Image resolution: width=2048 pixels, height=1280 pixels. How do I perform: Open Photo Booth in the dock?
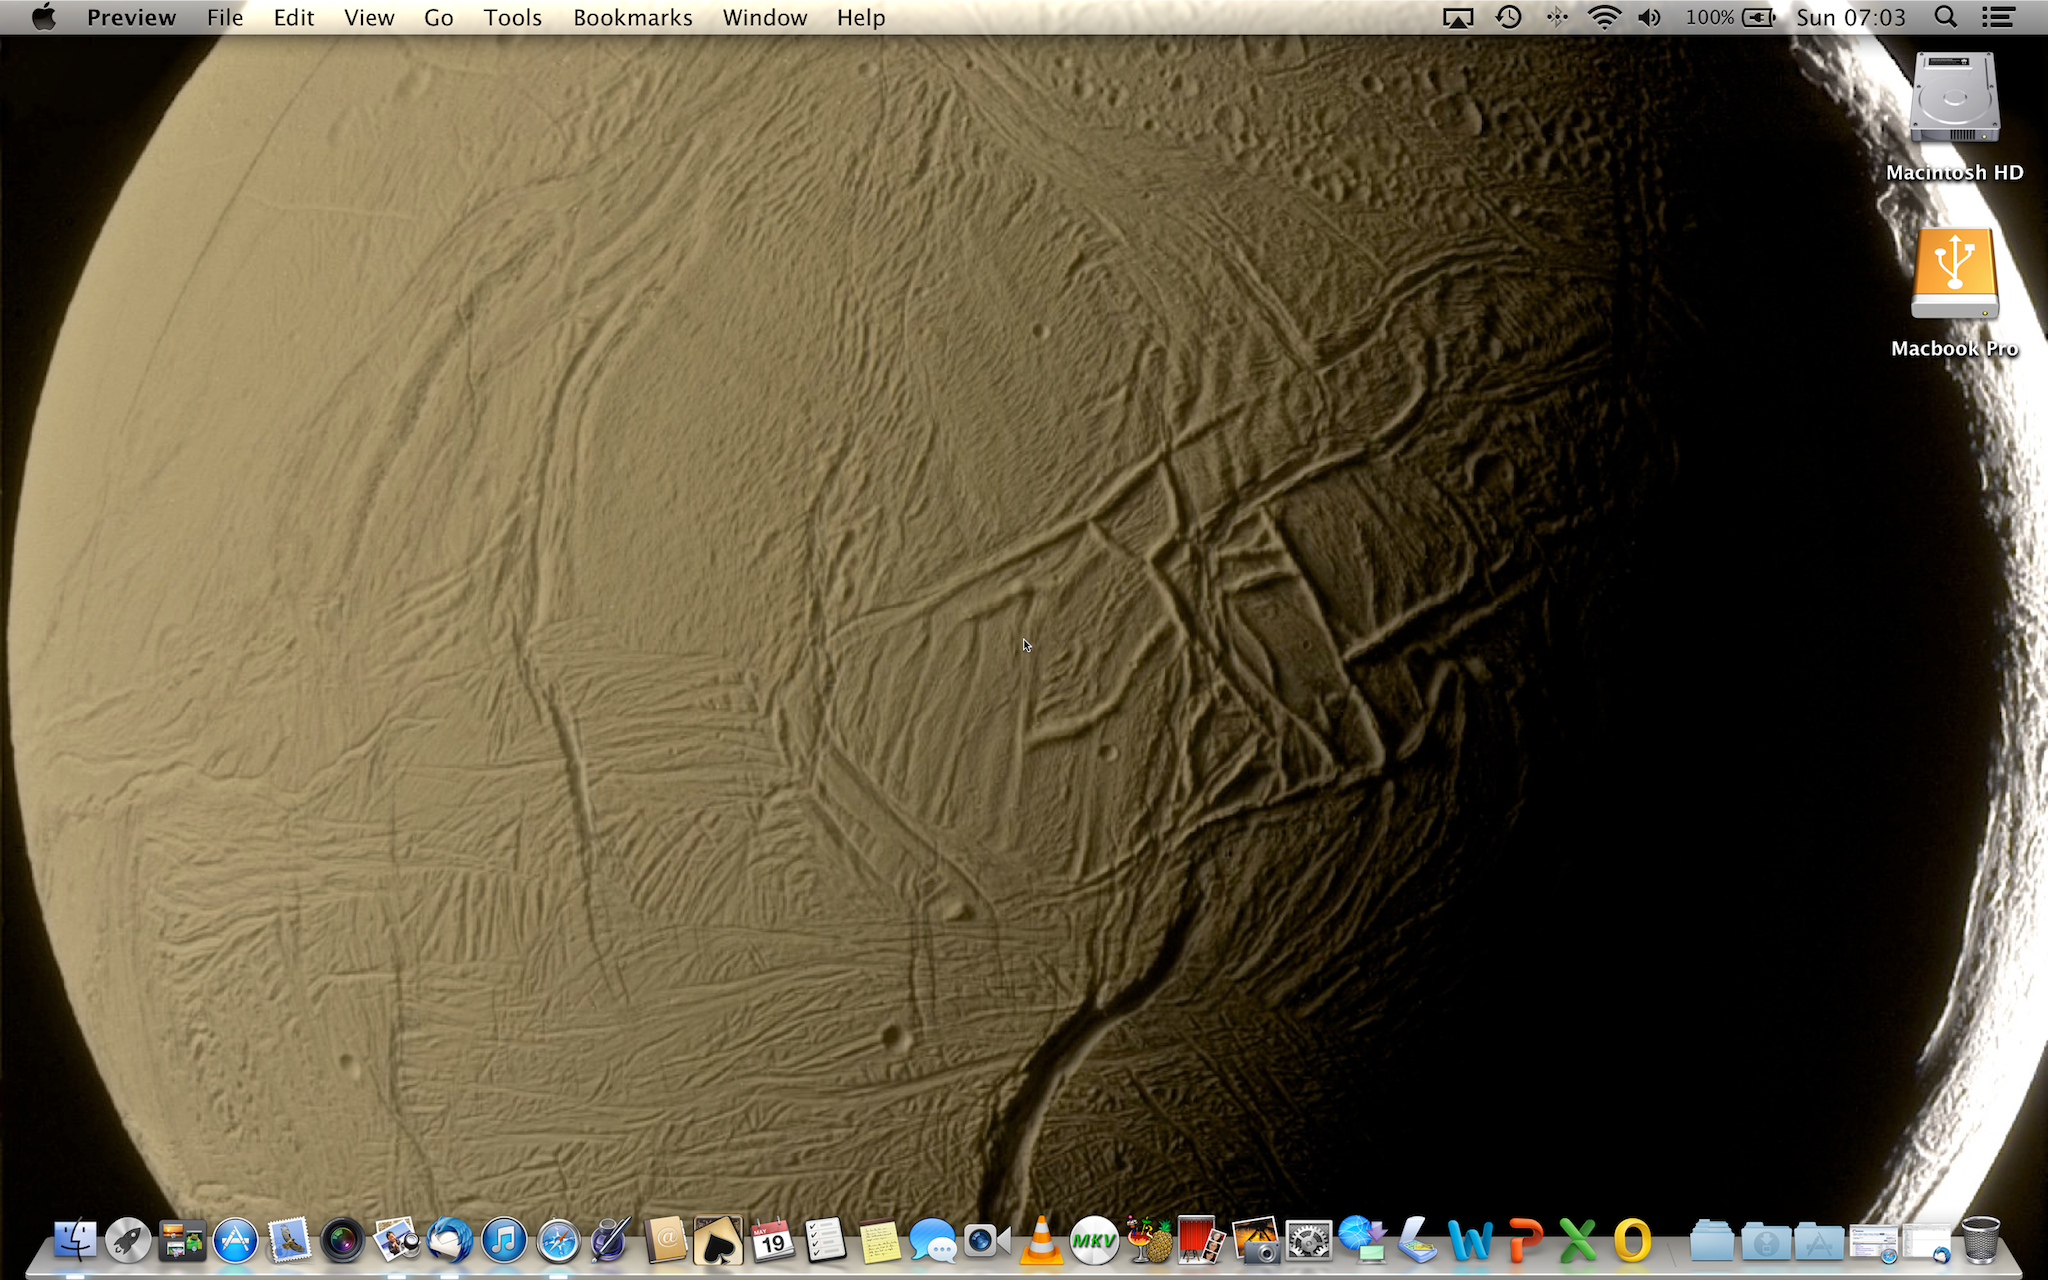coord(1202,1241)
